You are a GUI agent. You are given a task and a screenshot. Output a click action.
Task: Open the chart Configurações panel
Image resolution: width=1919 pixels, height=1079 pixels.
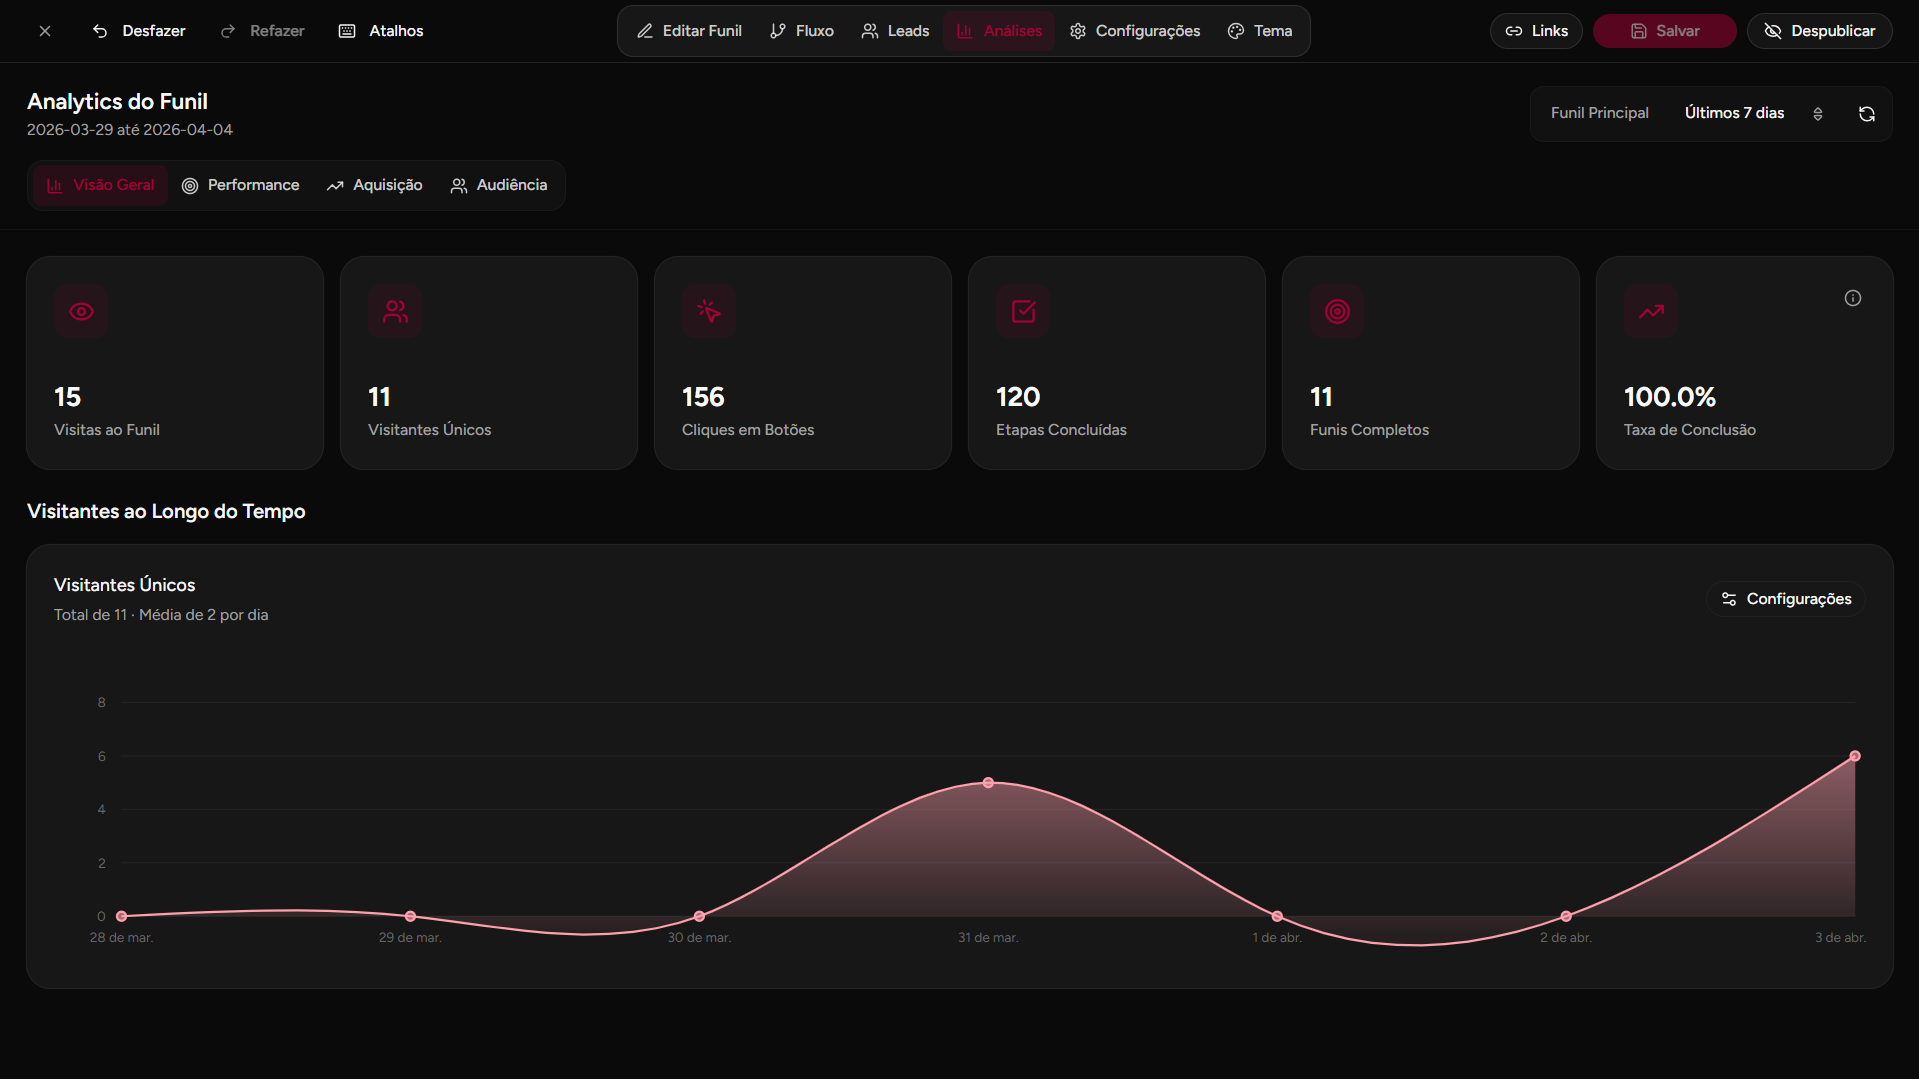pyautogui.click(x=1784, y=598)
